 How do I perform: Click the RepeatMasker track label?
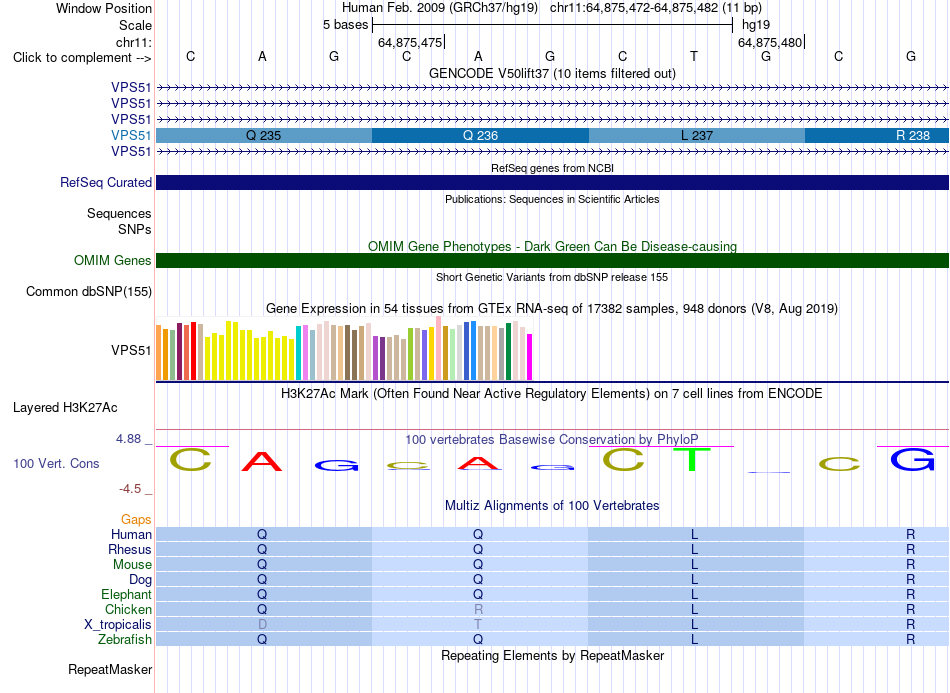[110, 669]
